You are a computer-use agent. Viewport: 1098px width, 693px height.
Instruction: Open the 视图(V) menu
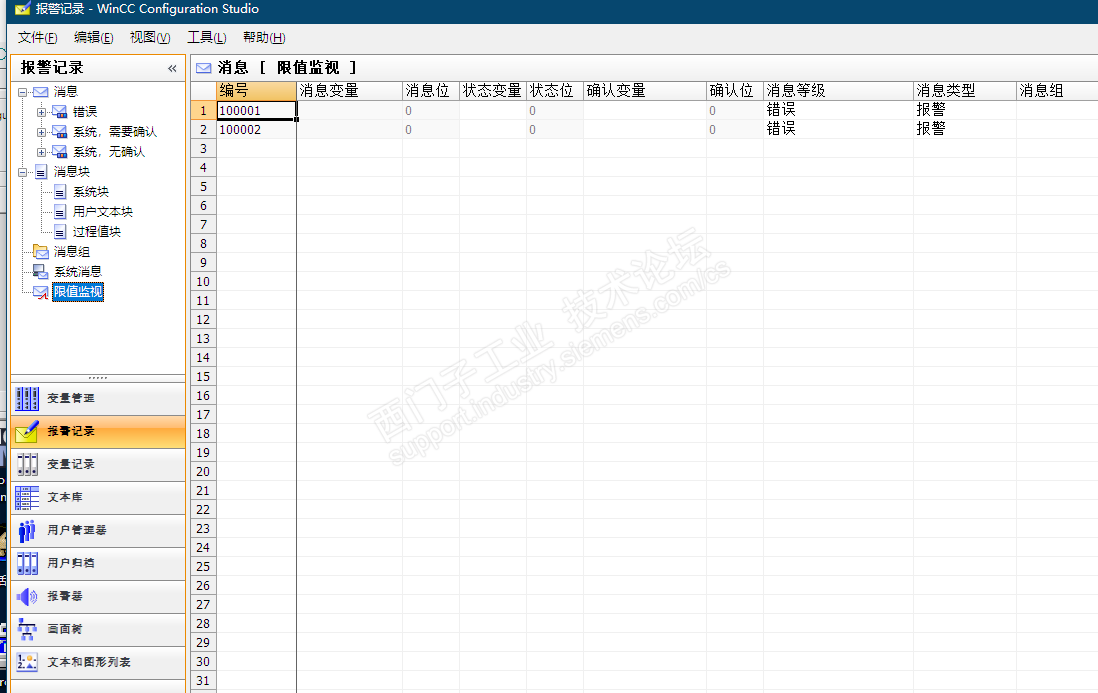point(150,38)
